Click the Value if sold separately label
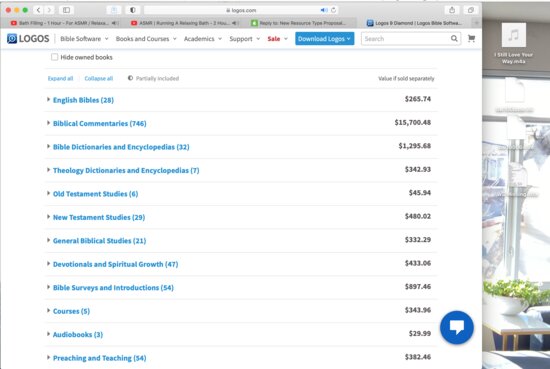550x369 pixels. pos(406,79)
